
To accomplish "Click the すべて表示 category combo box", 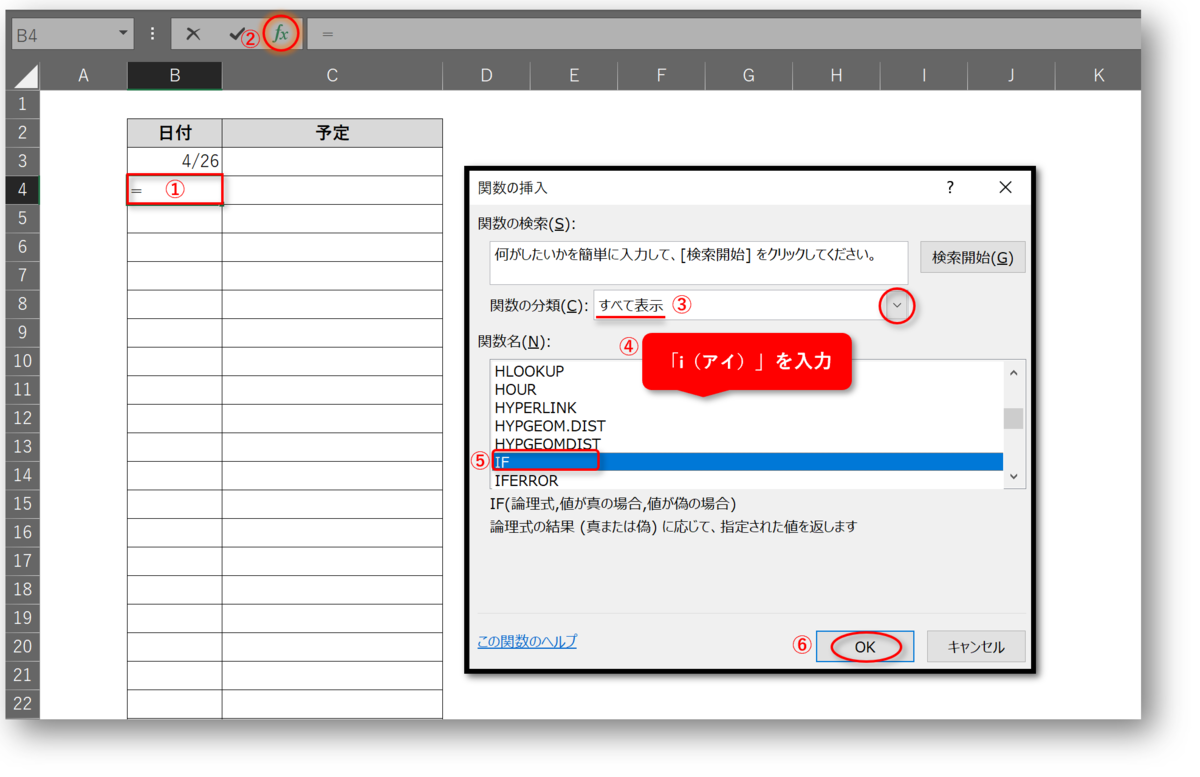I will pos(700,306).
